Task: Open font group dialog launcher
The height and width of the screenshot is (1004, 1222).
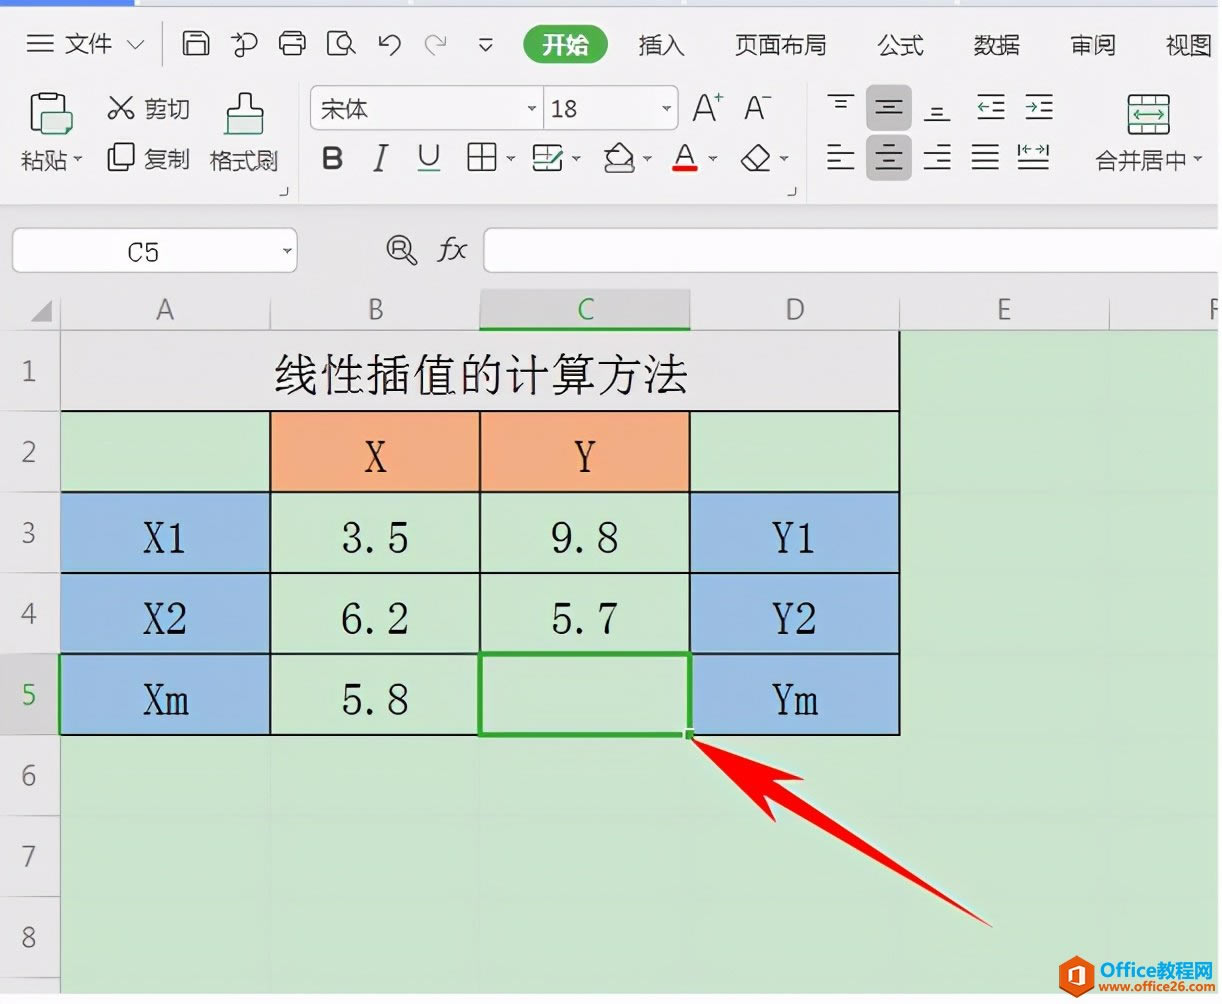Action: pyautogui.click(x=792, y=191)
